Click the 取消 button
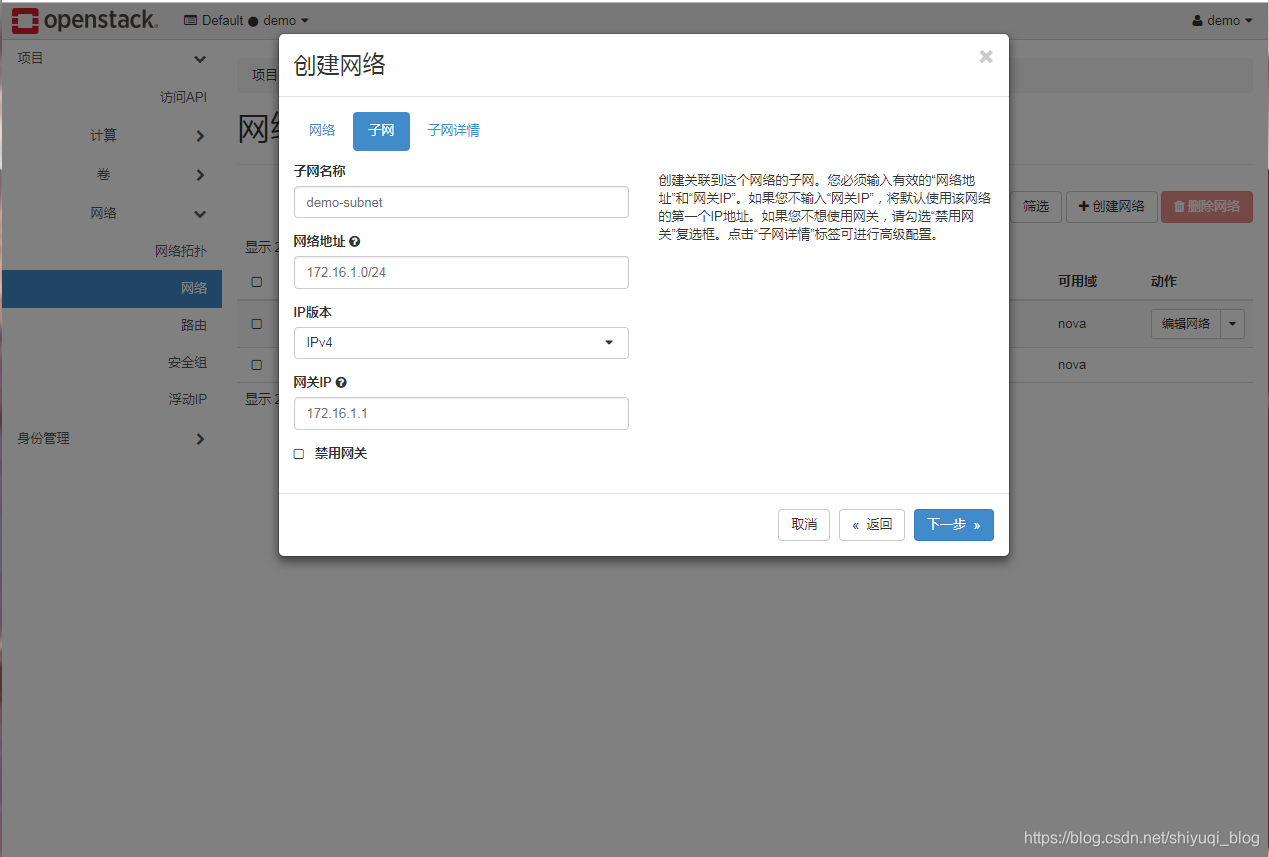 804,525
